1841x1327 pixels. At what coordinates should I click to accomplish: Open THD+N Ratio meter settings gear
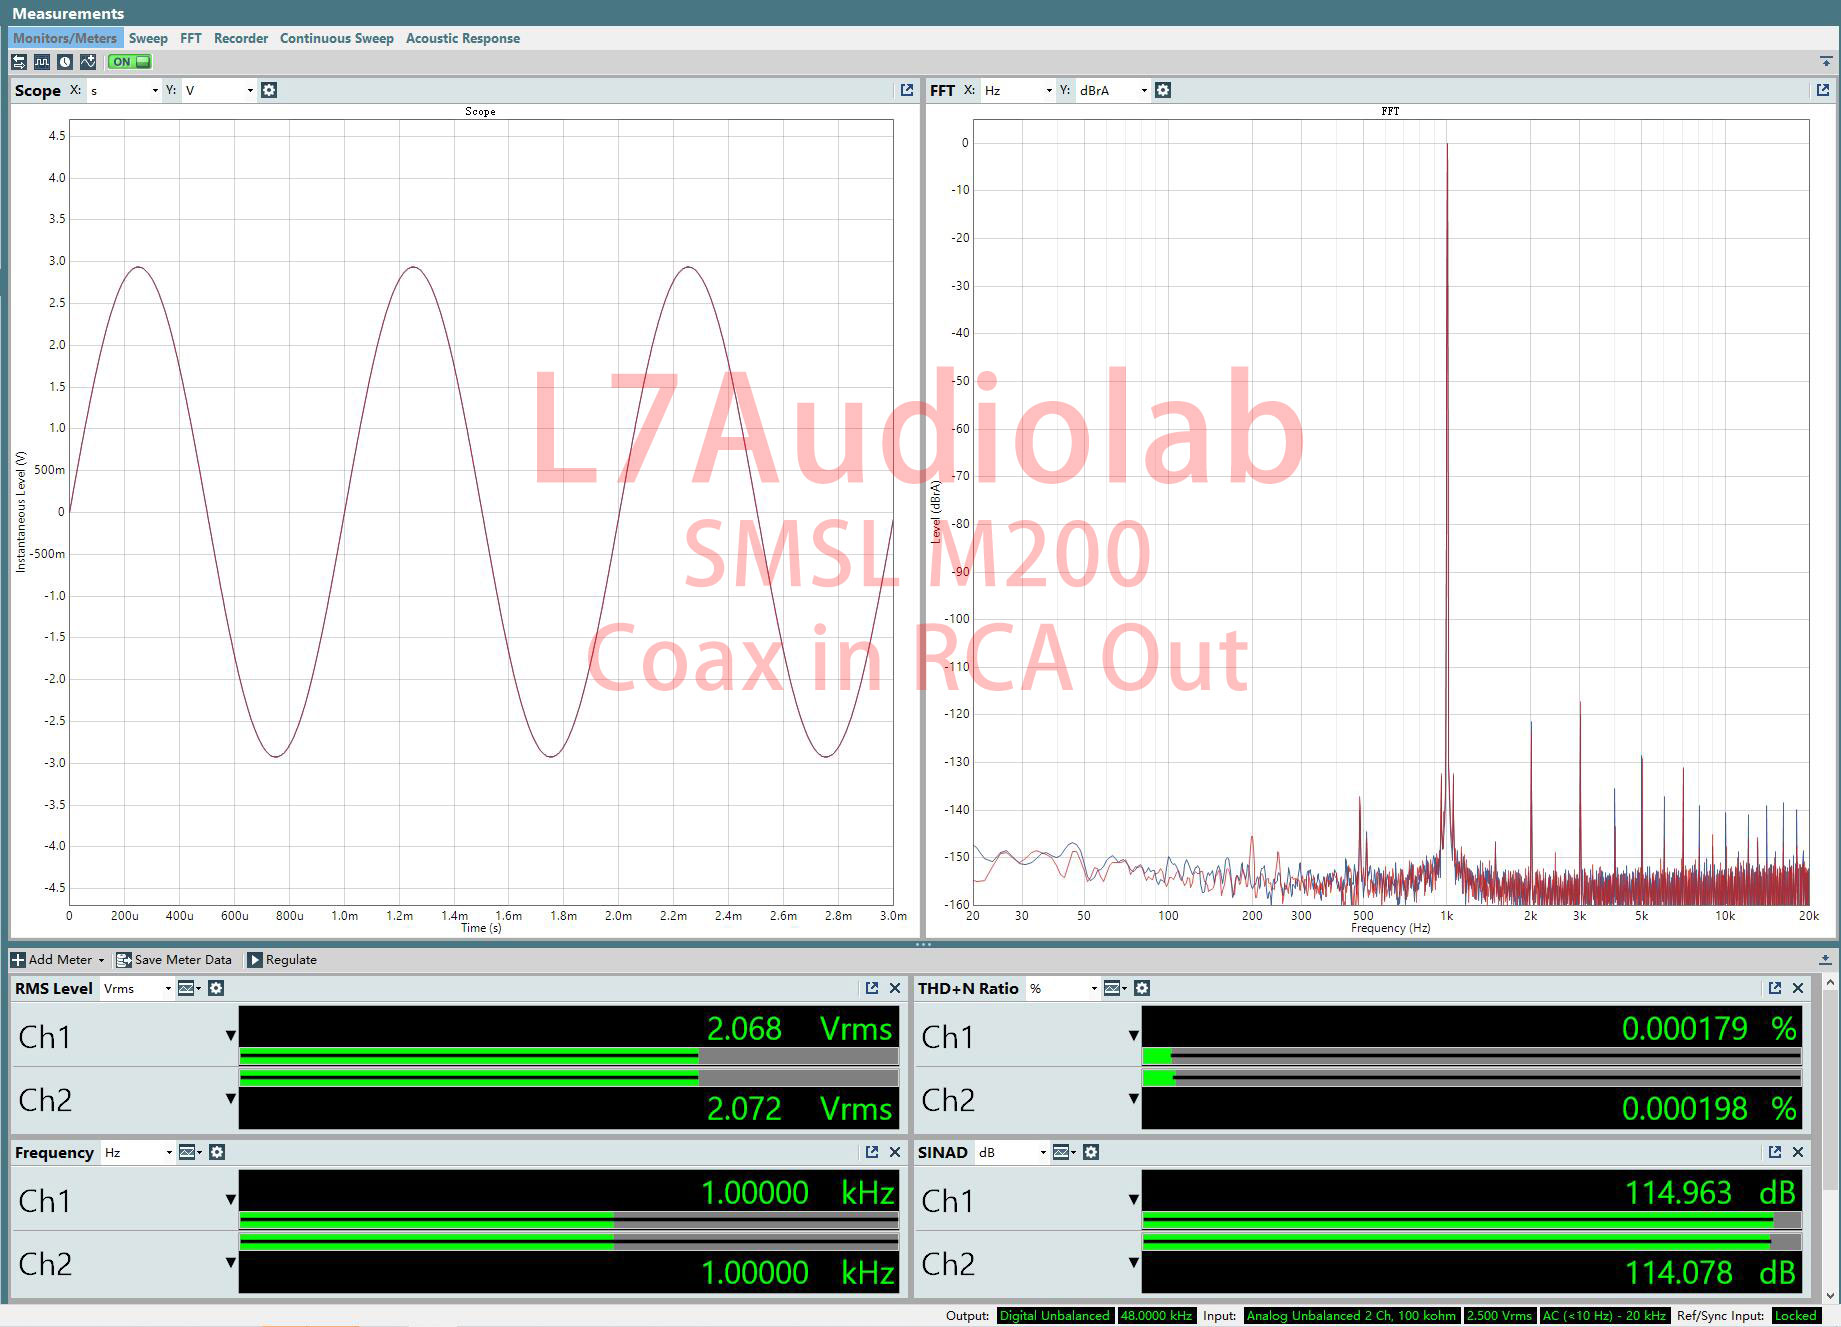(1142, 988)
